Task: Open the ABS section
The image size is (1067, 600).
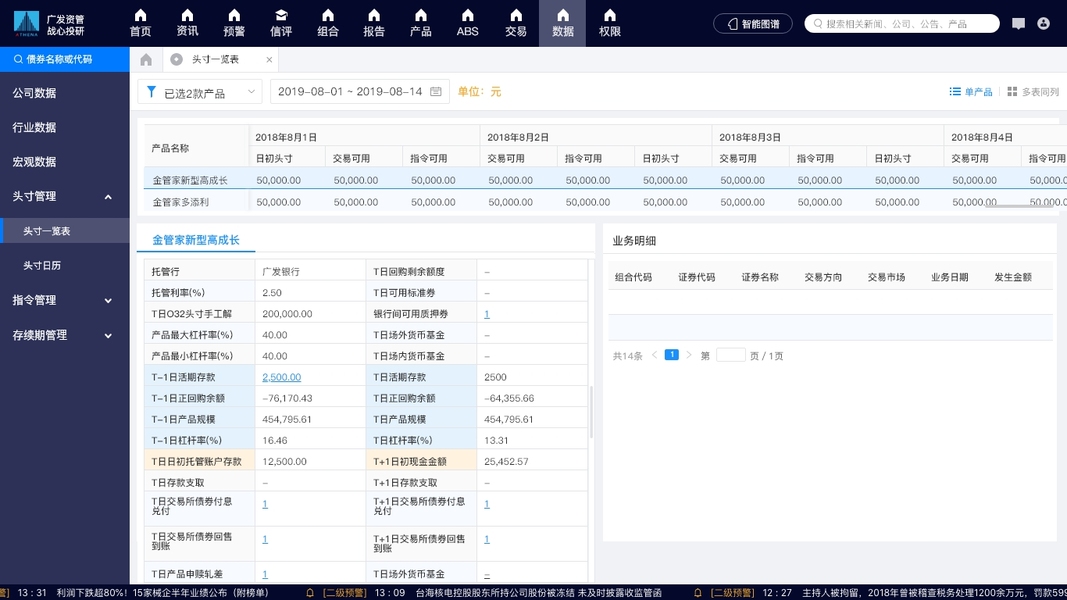Action: tap(467, 23)
